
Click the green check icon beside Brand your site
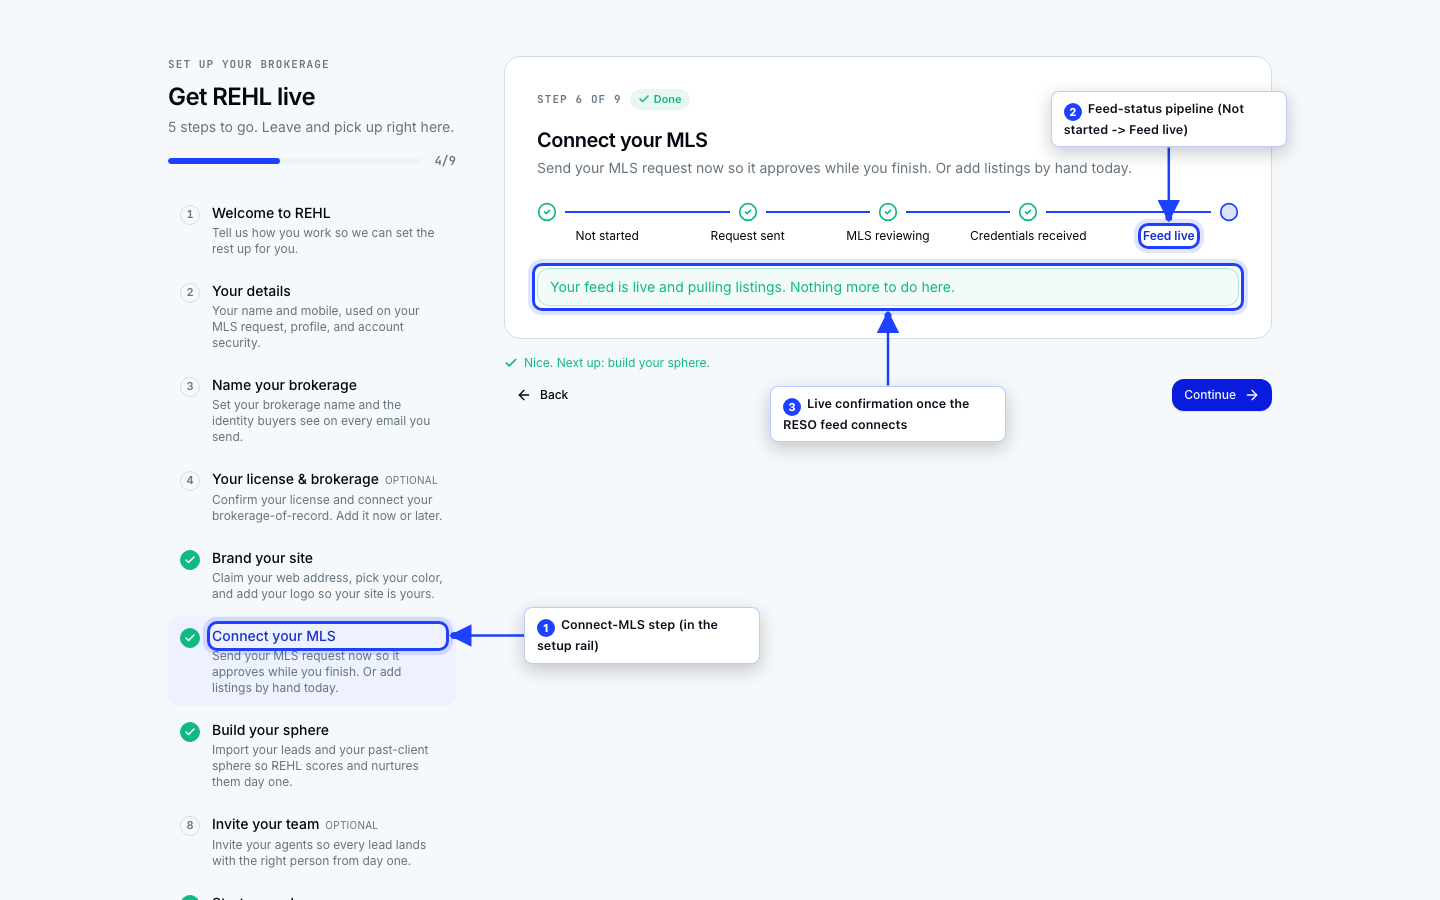coord(190,560)
